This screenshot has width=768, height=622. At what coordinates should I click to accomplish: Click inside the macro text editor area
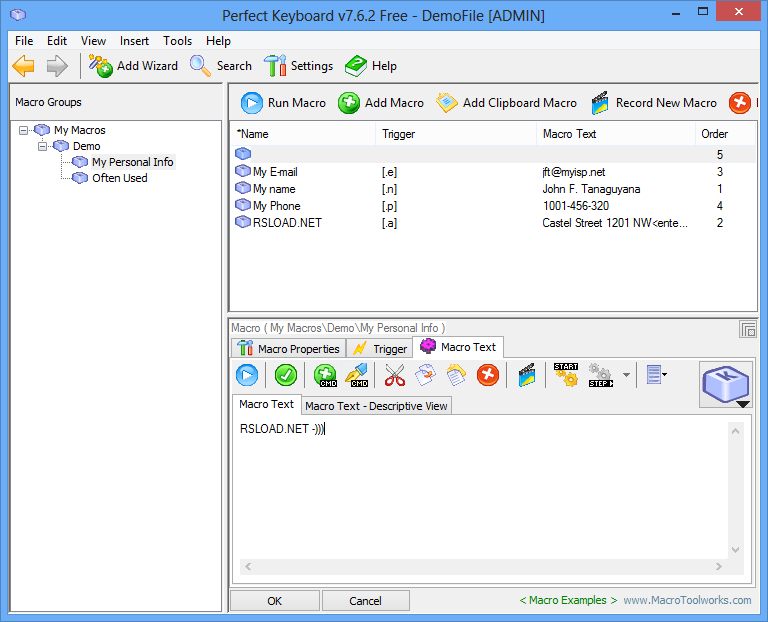point(482,490)
